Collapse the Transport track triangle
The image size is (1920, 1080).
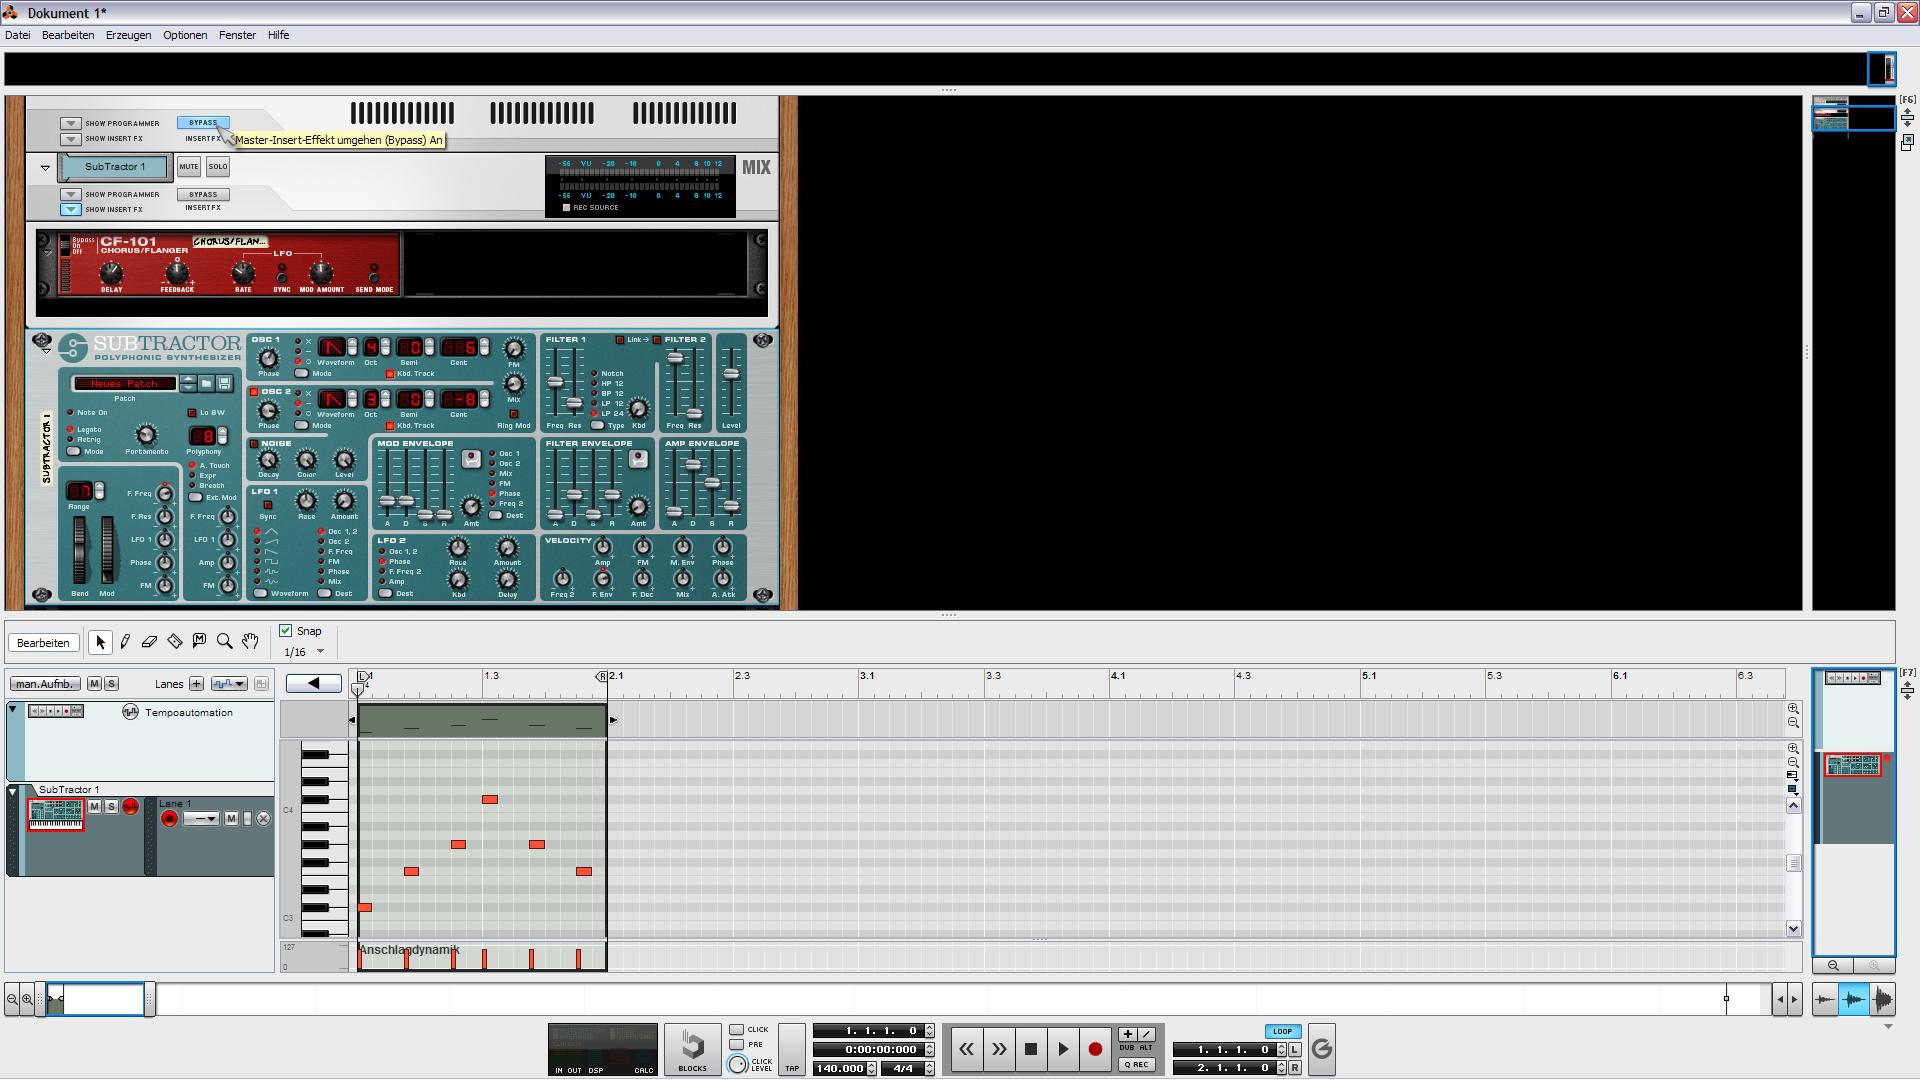click(x=13, y=709)
